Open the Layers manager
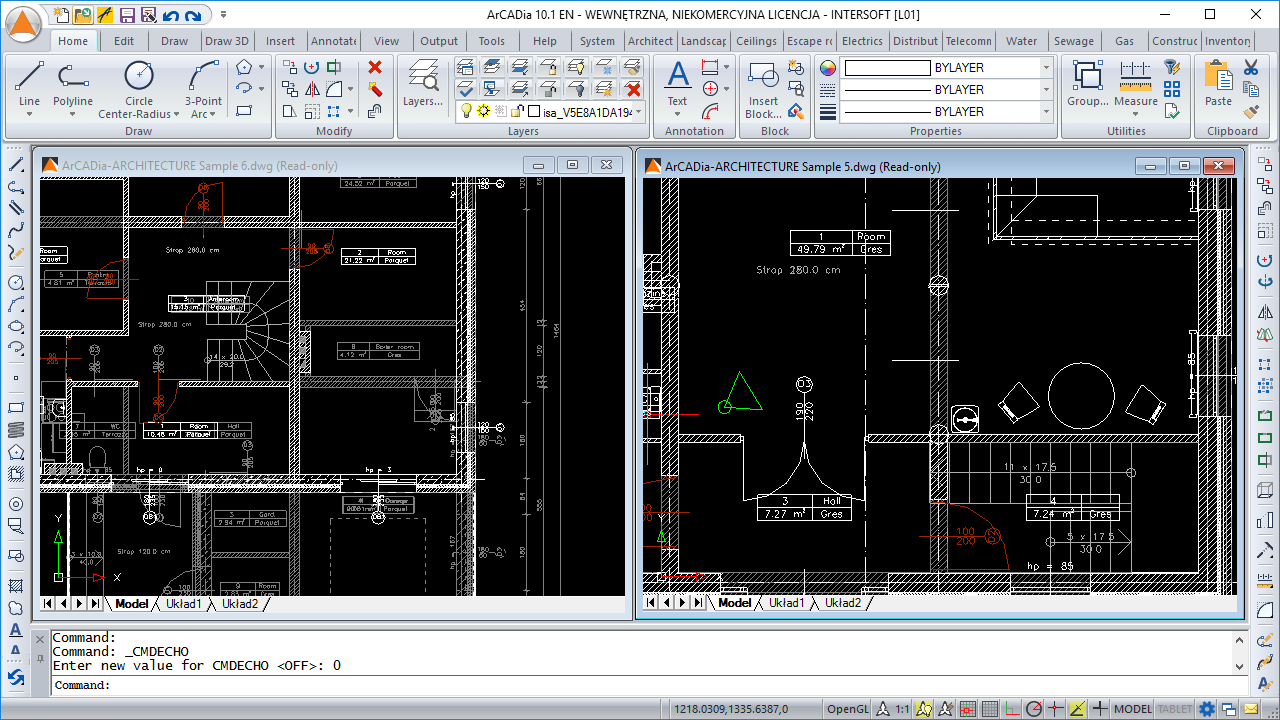The height and width of the screenshot is (720, 1280). click(422, 84)
